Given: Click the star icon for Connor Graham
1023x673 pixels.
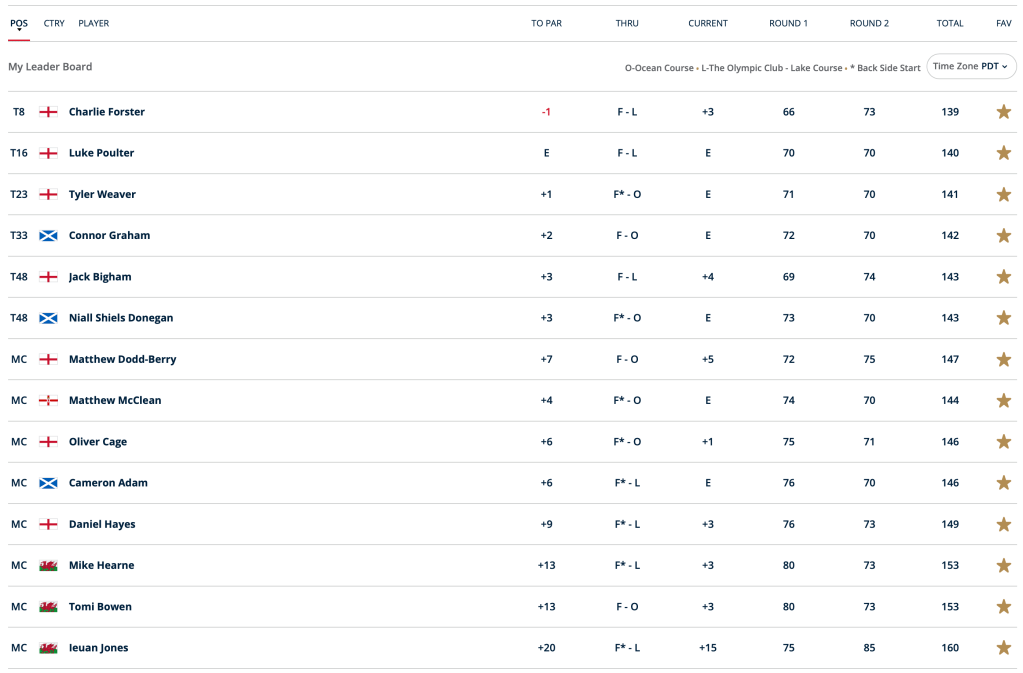Looking at the screenshot, I should click(x=1003, y=236).
